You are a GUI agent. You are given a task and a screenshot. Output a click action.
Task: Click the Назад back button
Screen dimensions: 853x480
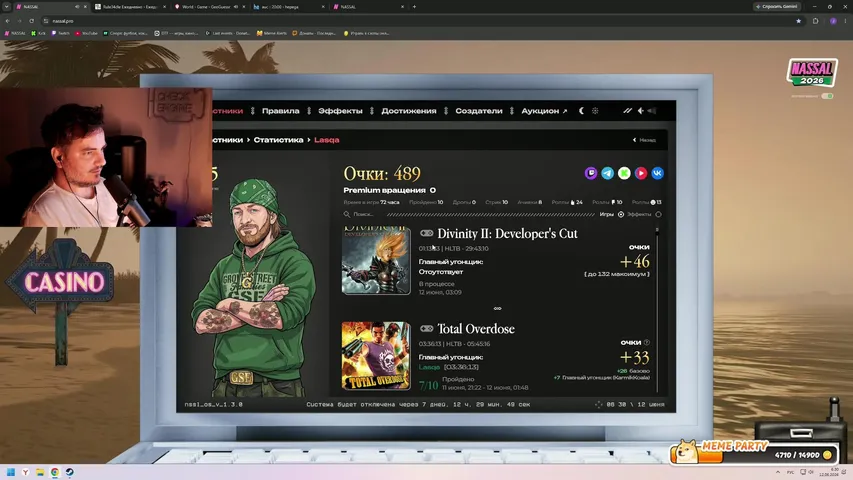[644, 140]
